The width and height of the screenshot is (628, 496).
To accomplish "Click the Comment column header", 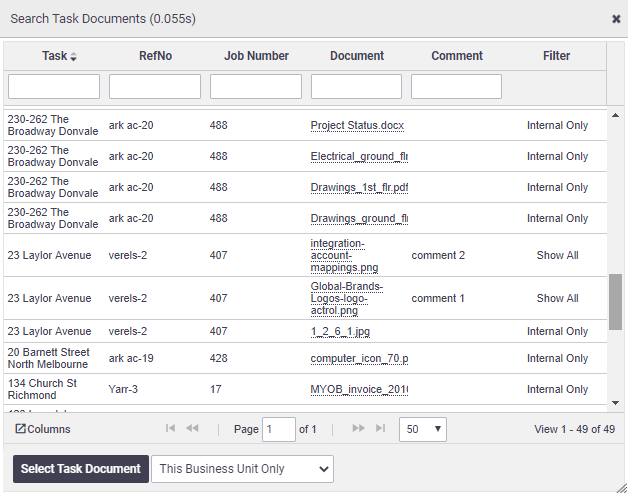I will 457,56.
